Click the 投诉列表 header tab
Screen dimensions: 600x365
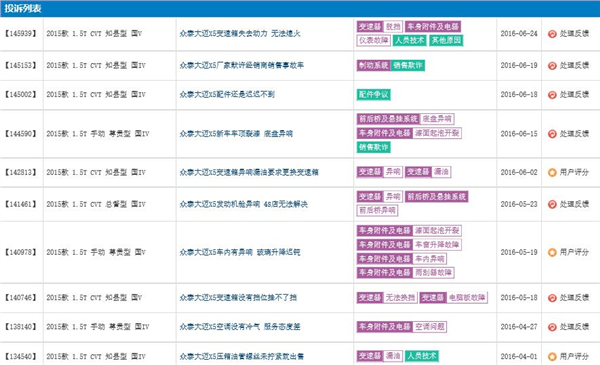coord(23,8)
